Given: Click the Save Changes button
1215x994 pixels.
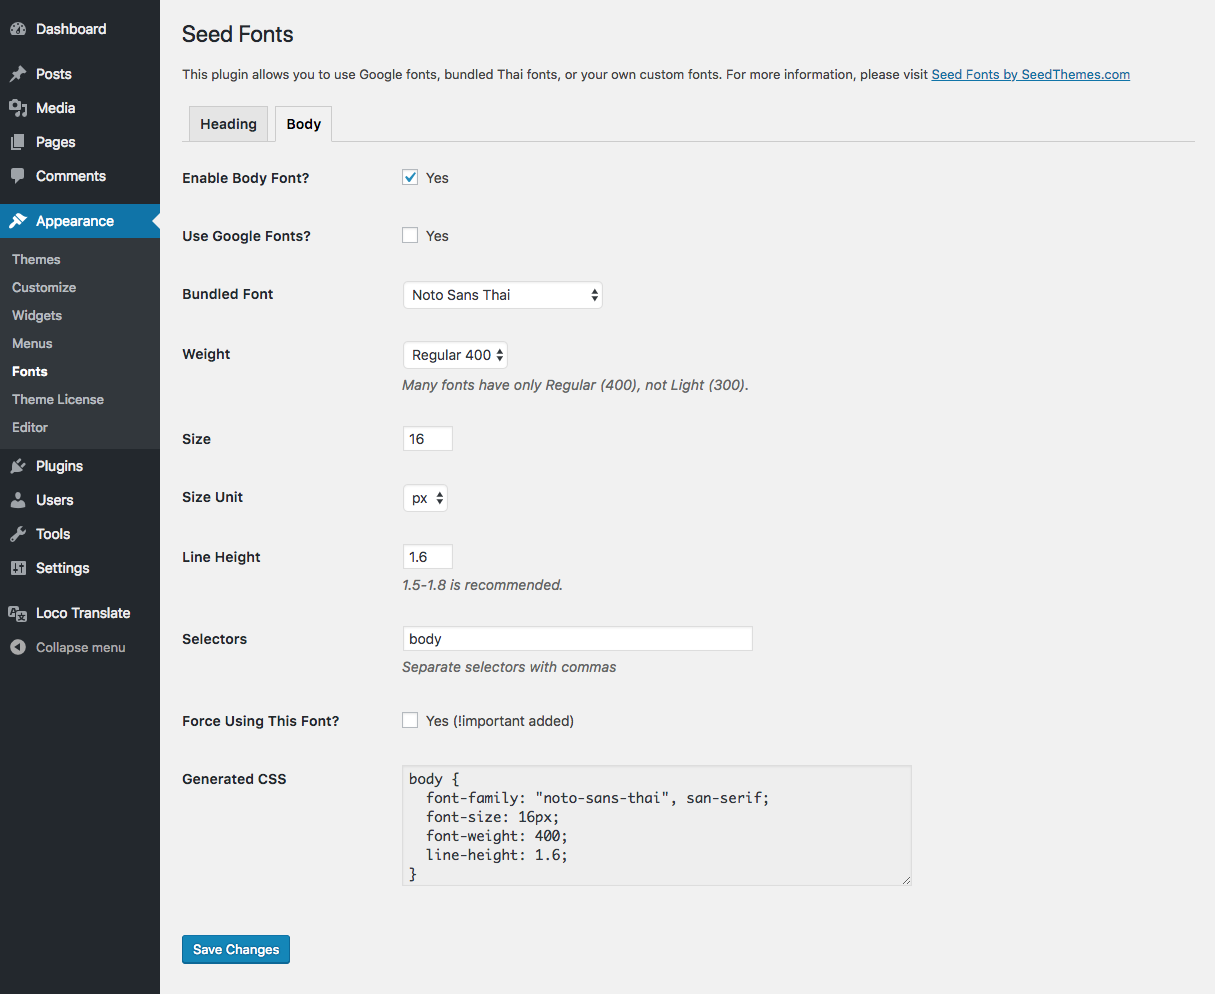Looking at the screenshot, I should point(236,949).
